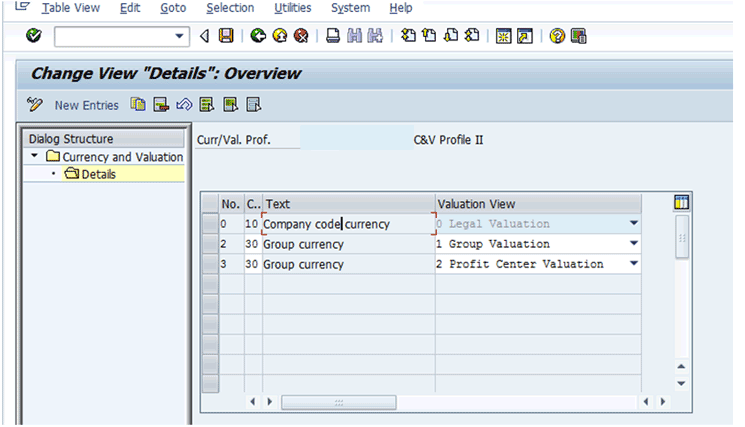Screen dimensions: 745x427
Task: Click the green Back arrow icon
Action: point(257,36)
